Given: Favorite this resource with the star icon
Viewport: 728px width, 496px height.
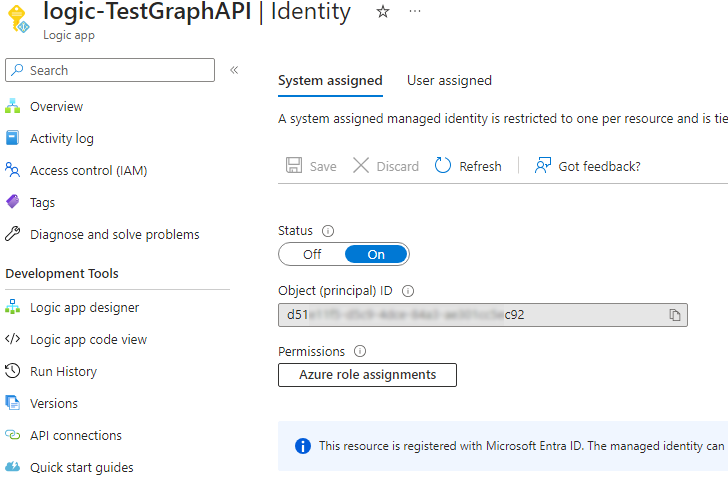Looking at the screenshot, I should click(x=383, y=12).
